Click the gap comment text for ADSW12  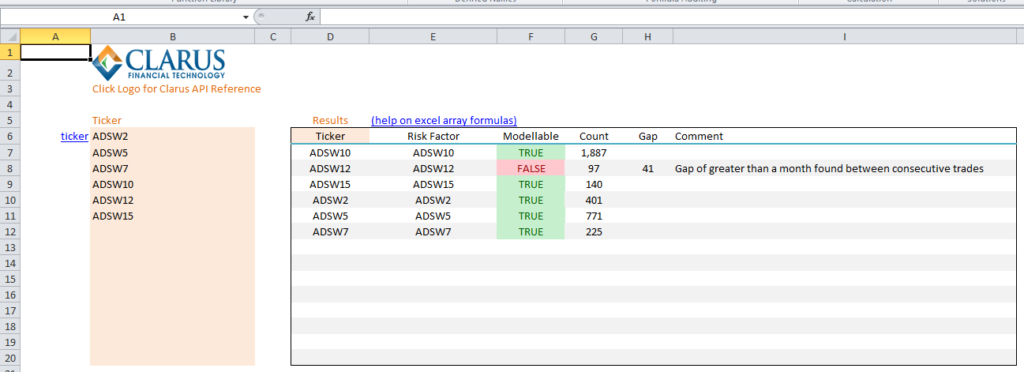pyautogui.click(x=829, y=168)
